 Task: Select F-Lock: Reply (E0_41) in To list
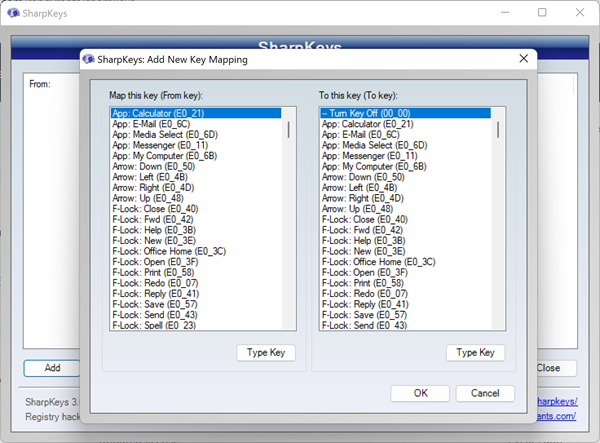pos(406,305)
